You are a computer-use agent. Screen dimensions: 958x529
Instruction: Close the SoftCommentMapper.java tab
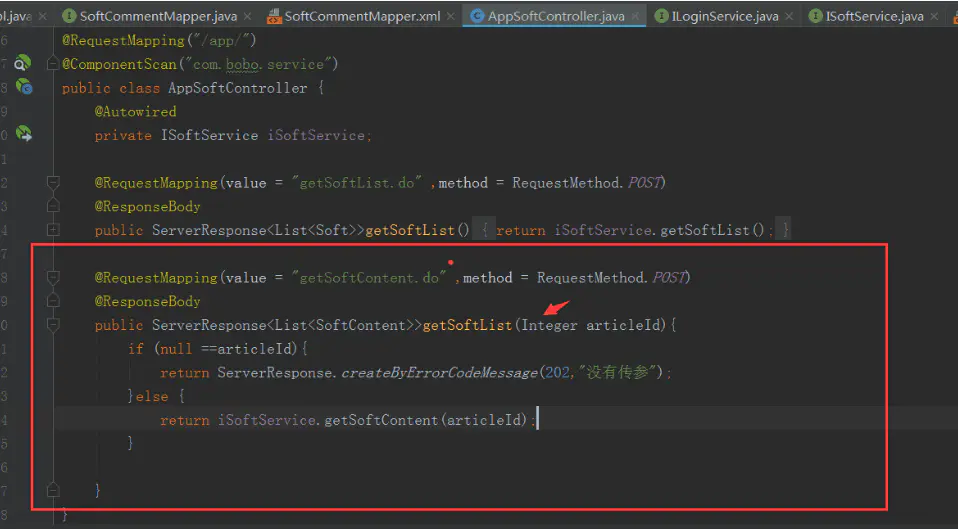pyautogui.click(x=247, y=16)
